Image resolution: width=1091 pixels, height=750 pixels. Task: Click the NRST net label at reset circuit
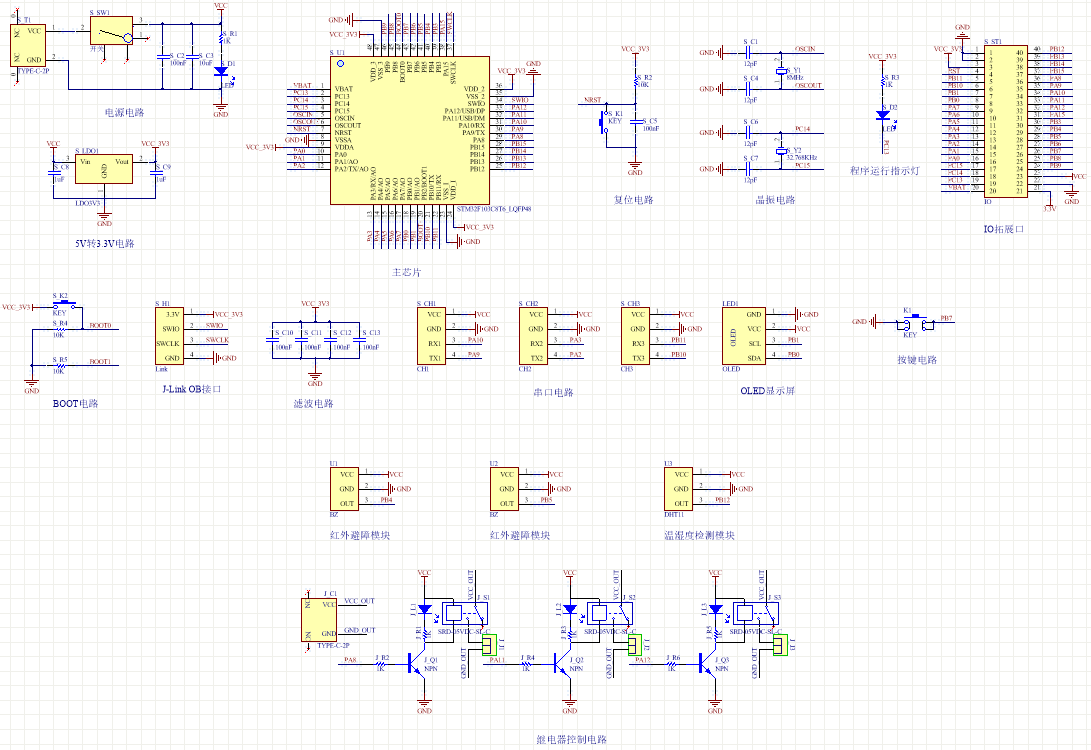[x=593, y=100]
